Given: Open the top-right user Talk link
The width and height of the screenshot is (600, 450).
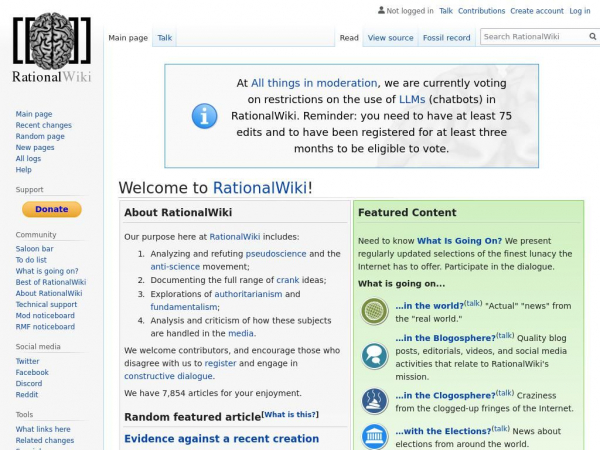Looking at the screenshot, I should [x=446, y=11].
